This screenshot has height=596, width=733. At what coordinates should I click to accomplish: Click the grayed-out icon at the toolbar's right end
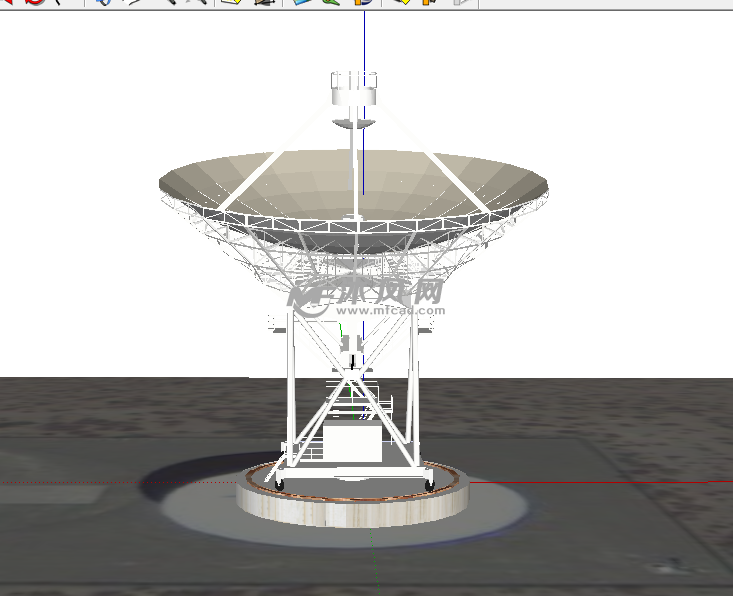[460, 2]
